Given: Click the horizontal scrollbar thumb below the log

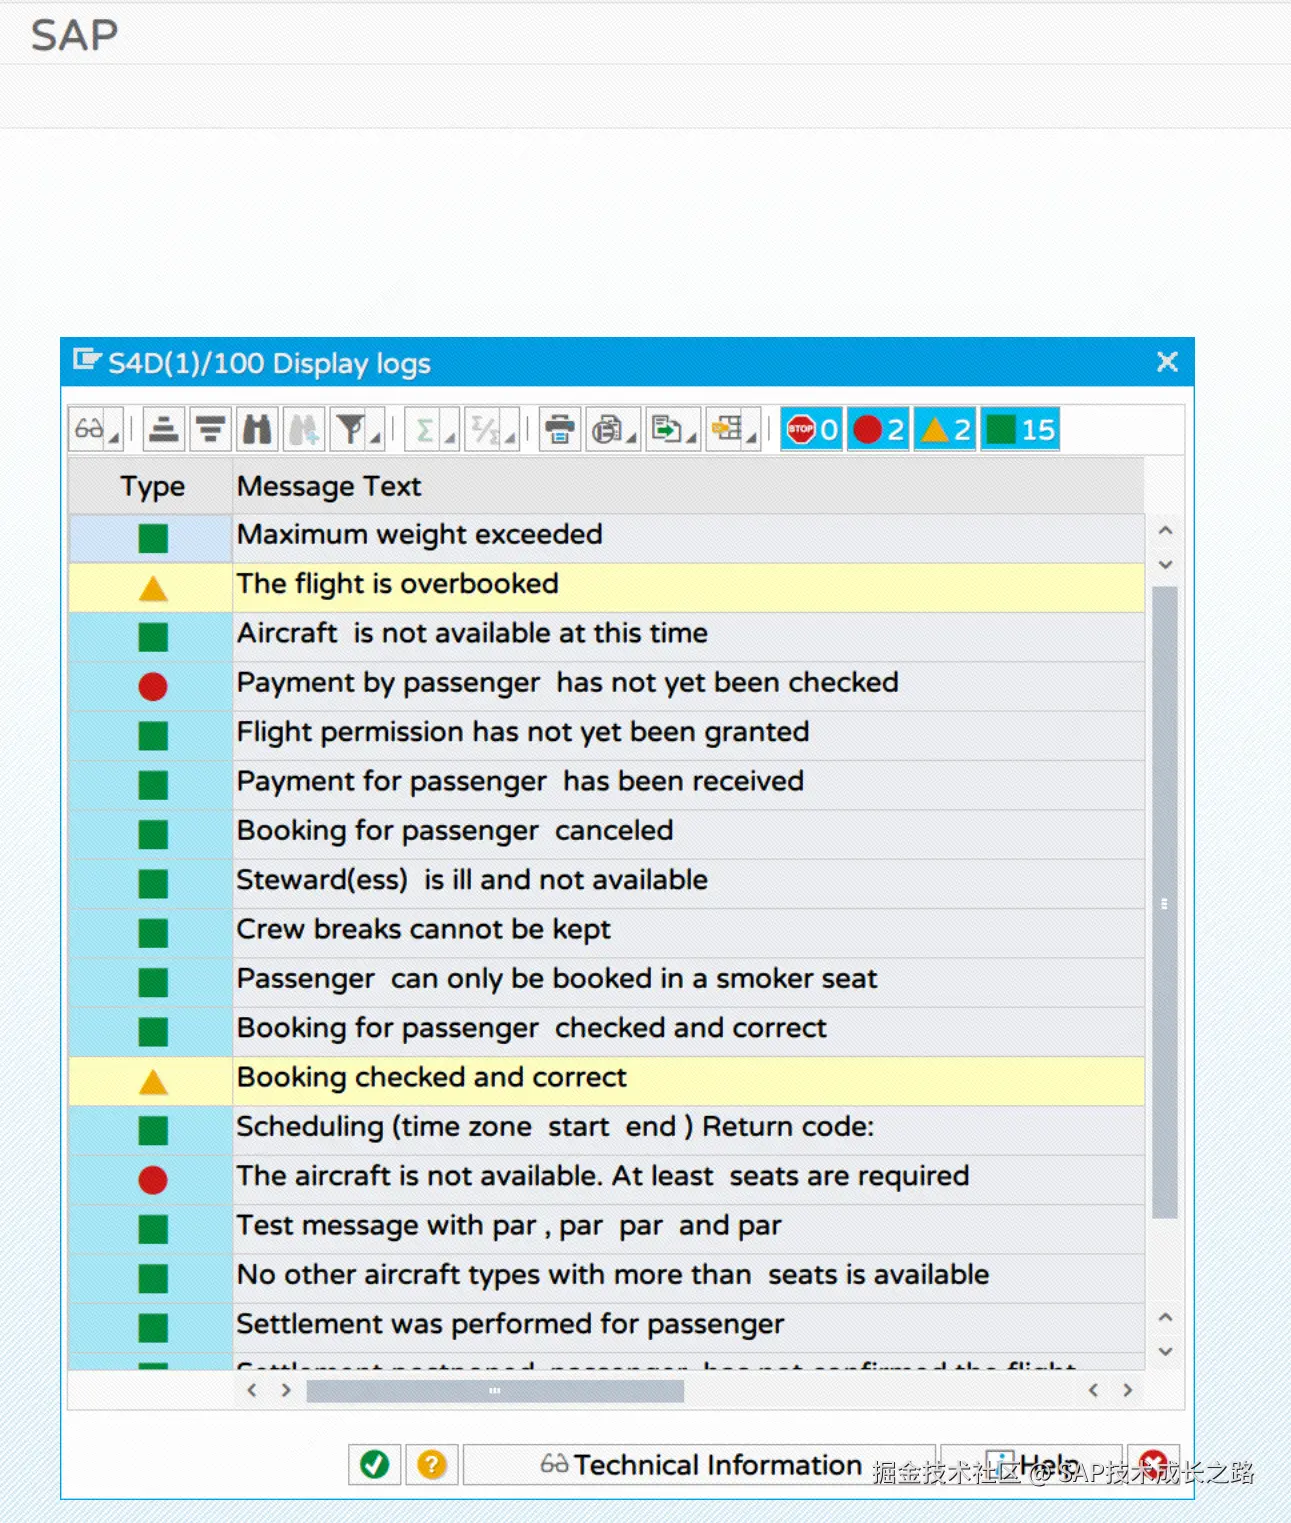Looking at the screenshot, I should 495,1391.
